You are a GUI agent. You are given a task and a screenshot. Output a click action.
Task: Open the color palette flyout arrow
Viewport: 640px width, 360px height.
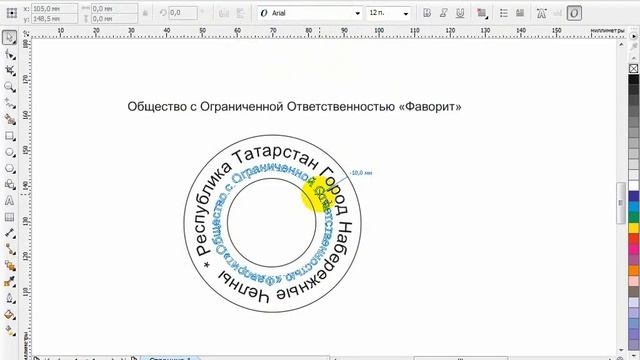click(x=633, y=36)
